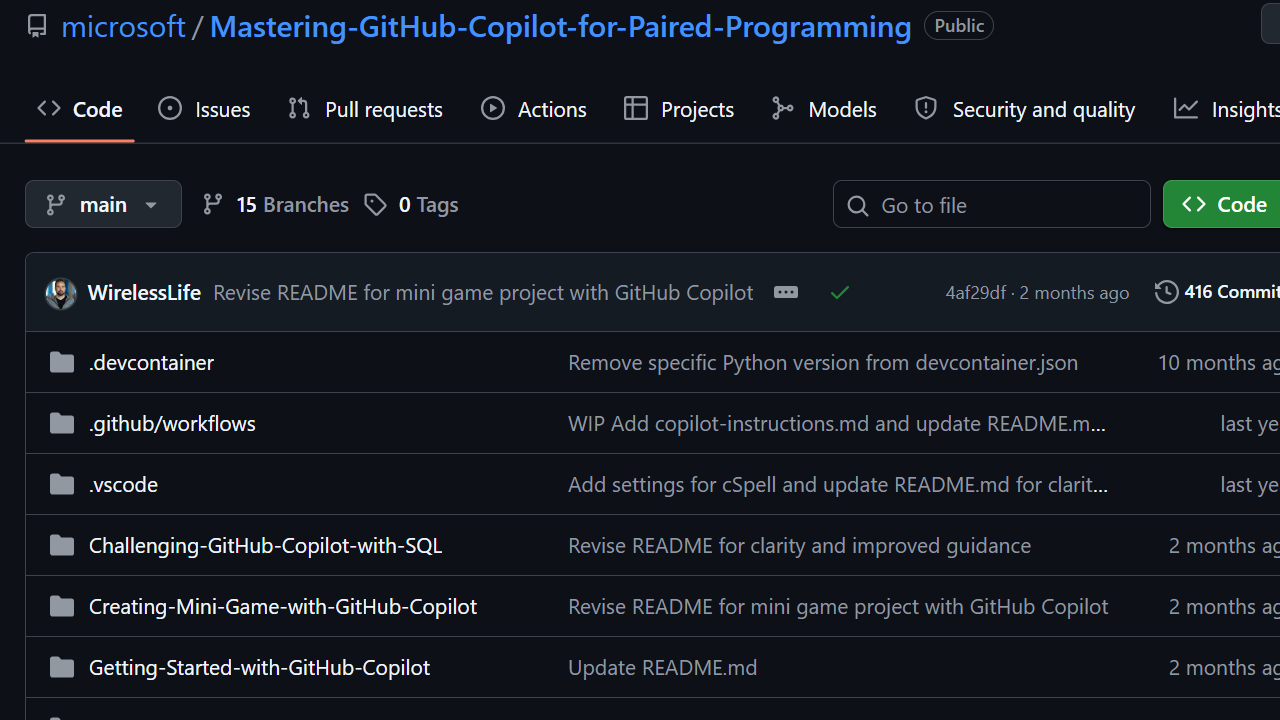Open the Security and quality tab
Image resolution: width=1280 pixels, height=720 pixels.
[x=1025, y=109]
